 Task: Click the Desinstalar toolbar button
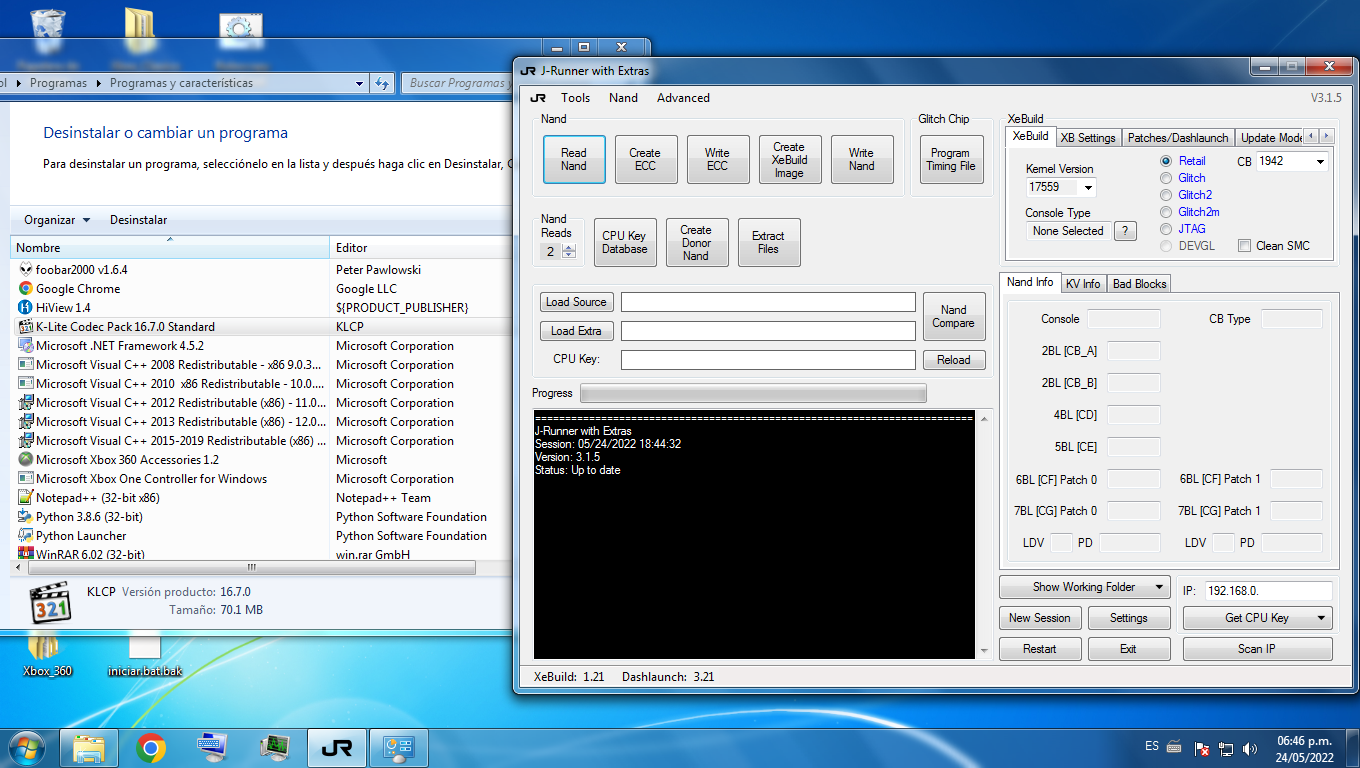139,220
